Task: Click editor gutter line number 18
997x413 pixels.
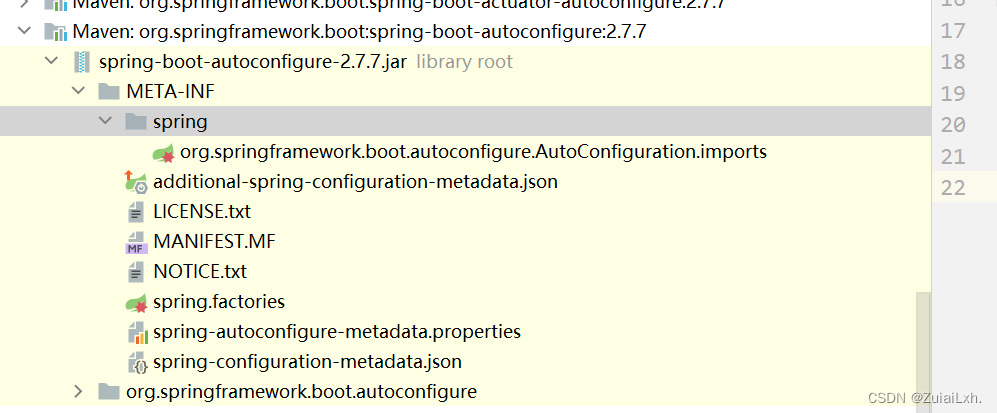Action: click(x=952, y=62)
